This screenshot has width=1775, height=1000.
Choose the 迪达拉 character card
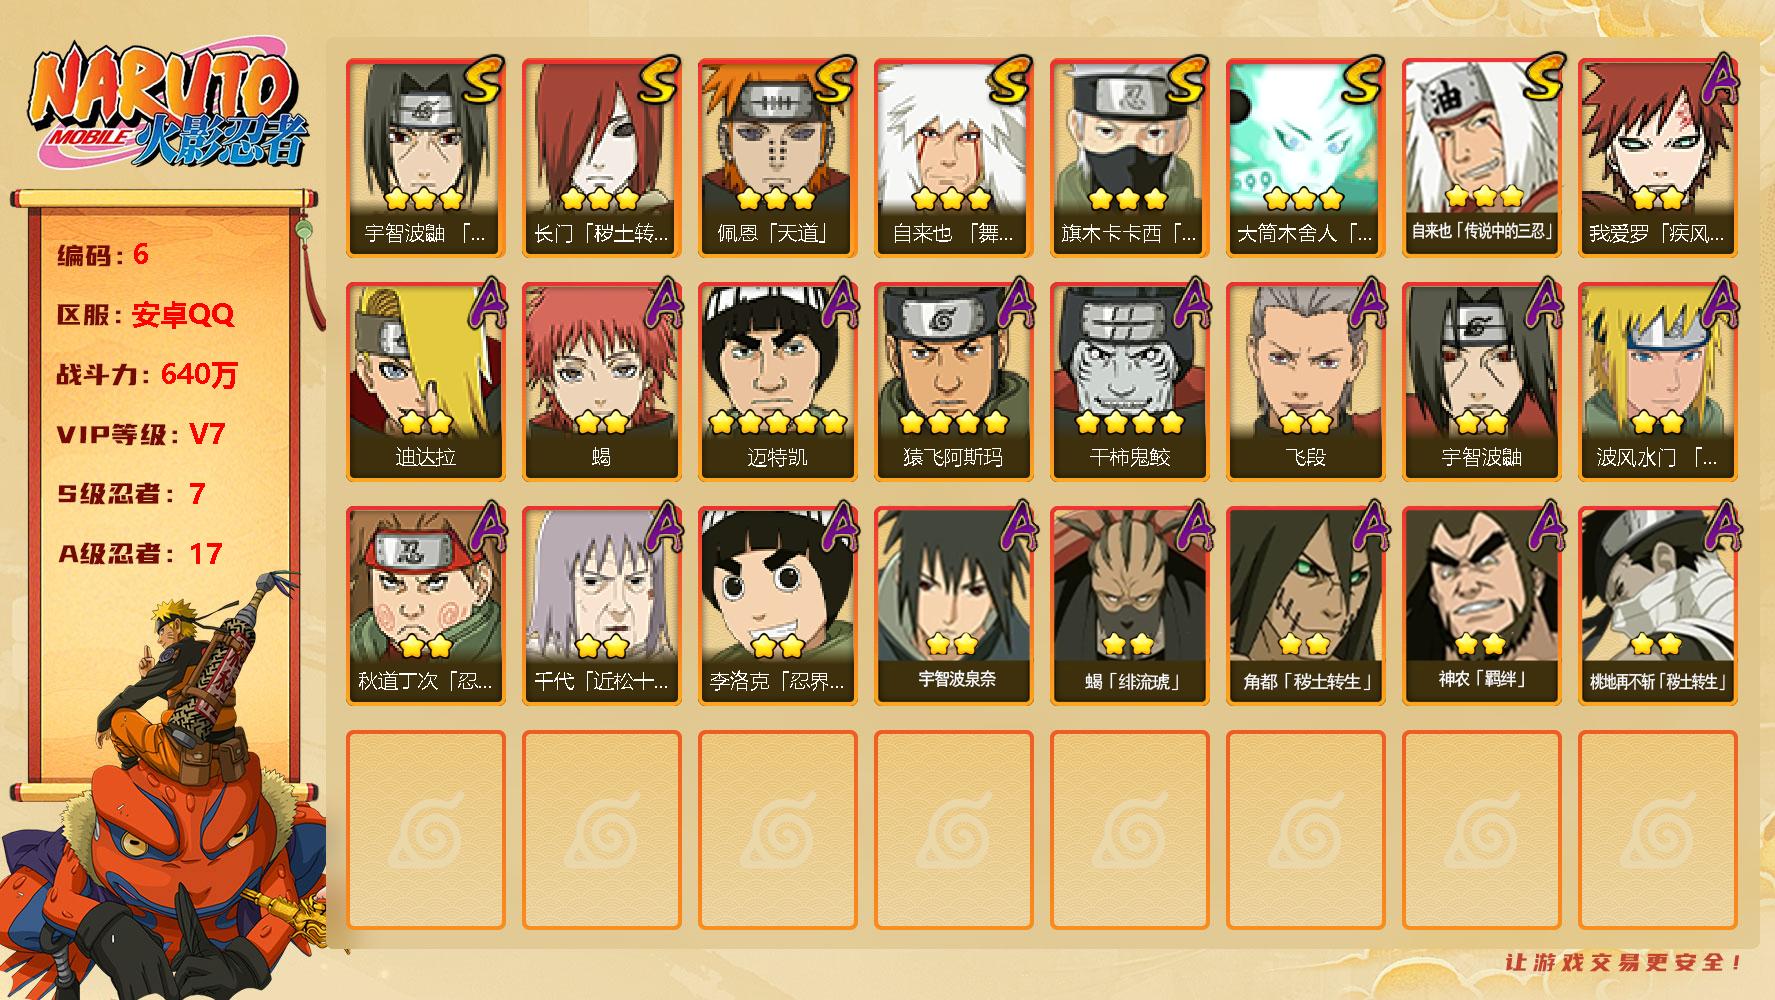coord(425,381)
